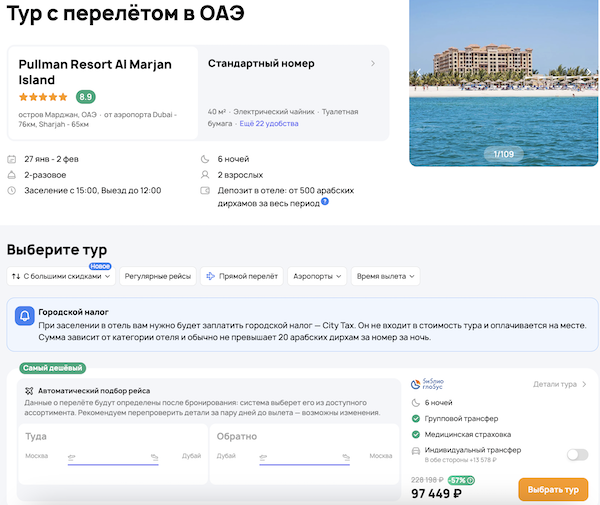Expand the Аэропорты dropdown filter
Screen dimensions: 600x505
point(318,276)
